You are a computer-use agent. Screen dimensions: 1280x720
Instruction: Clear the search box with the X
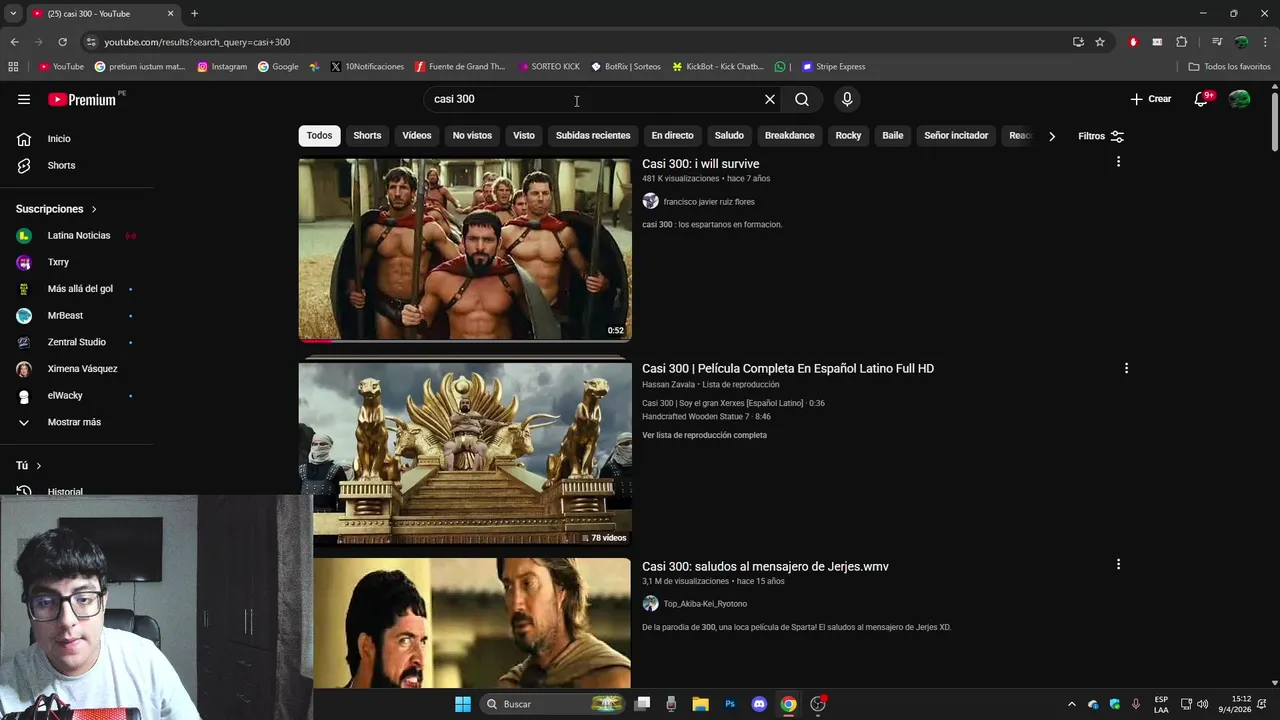point(770,99)
